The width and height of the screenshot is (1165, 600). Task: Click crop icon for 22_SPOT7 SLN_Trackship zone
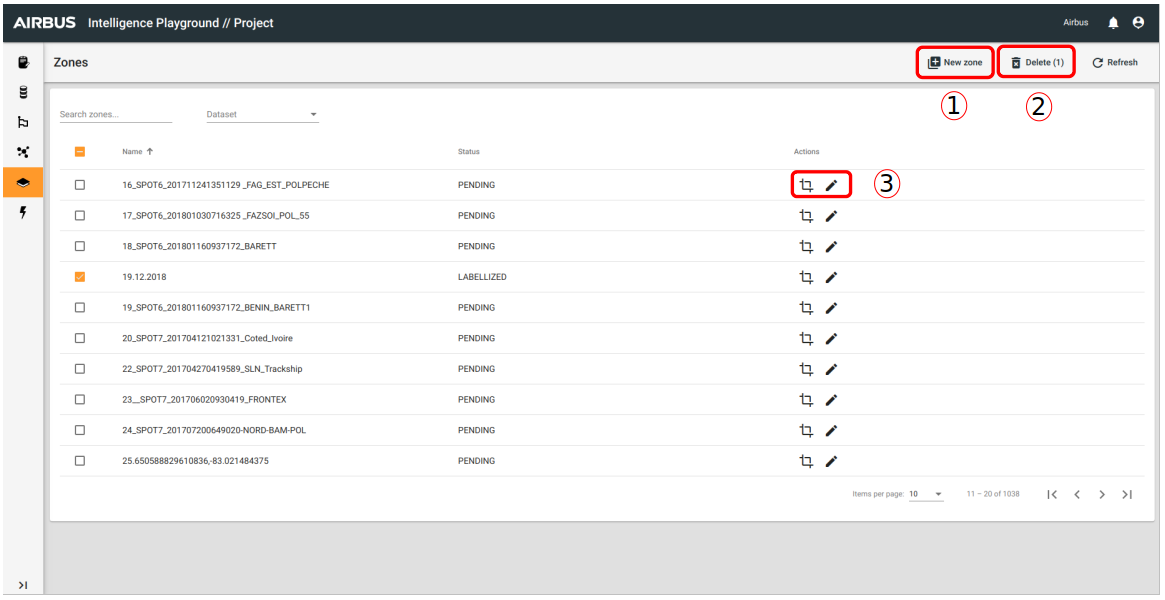[x=806, y=369]
